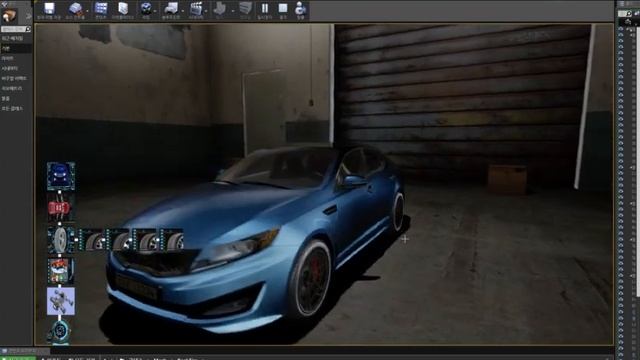Expand the Settings dropdown arrow
The height and width of the screenshot is (360, 640).
tap(156, 11)
